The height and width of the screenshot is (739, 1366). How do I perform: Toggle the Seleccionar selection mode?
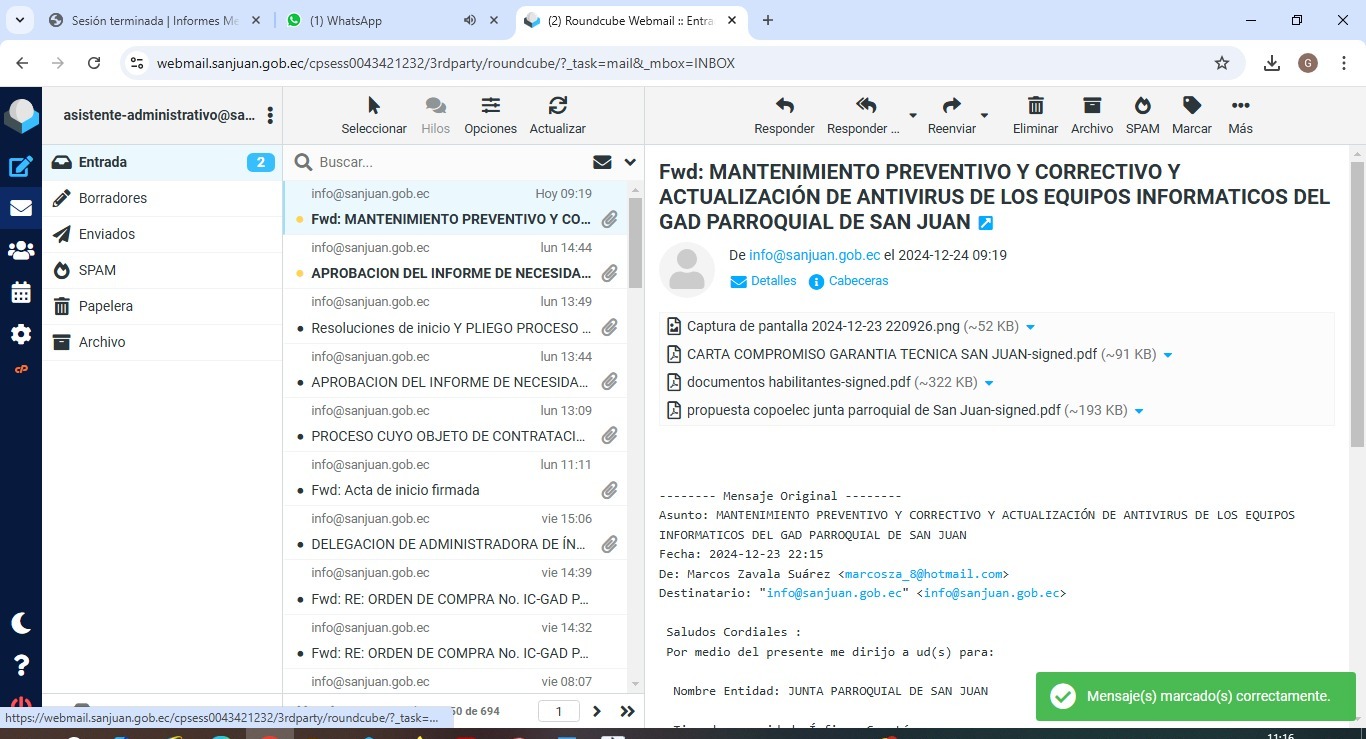[374, 106]
